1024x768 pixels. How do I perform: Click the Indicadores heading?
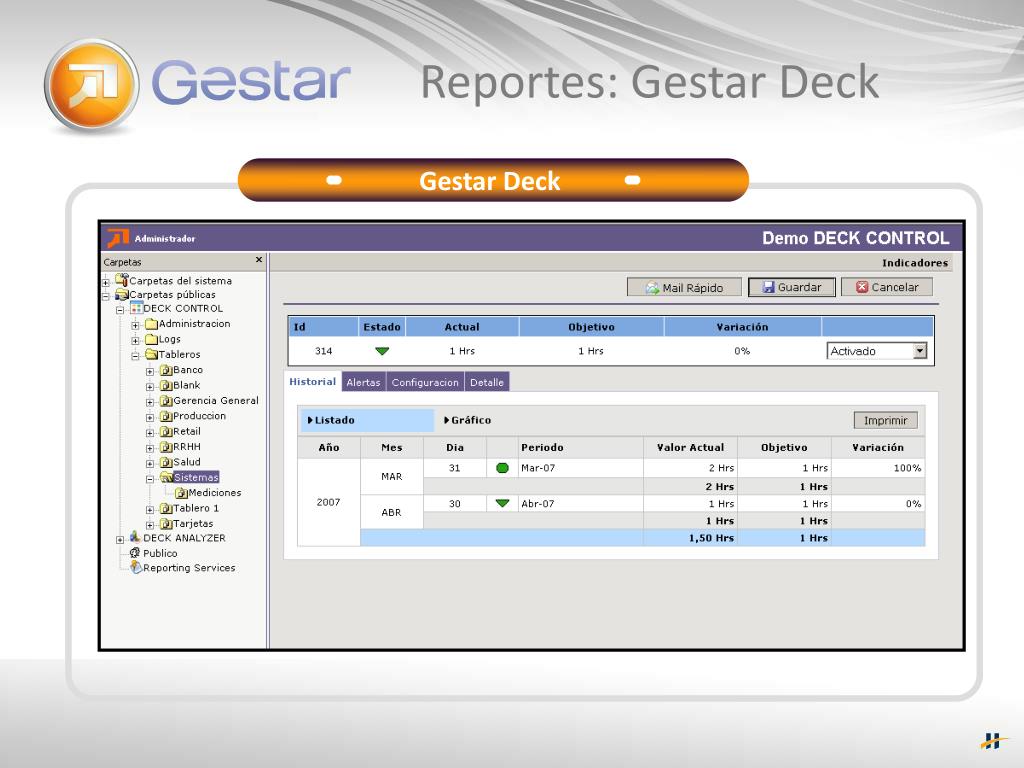914,263
